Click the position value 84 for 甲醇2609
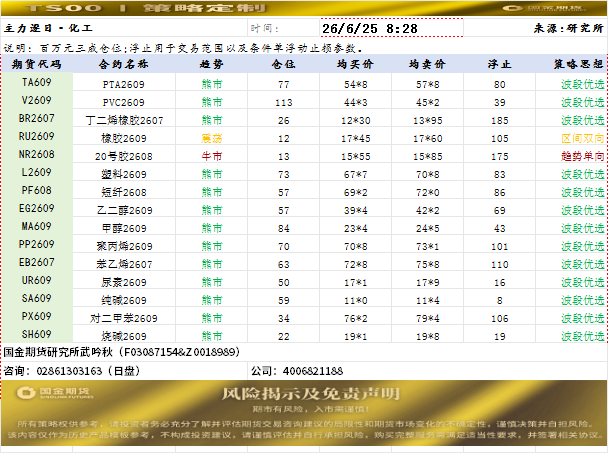The image size is (608, 453). [283, 228]
